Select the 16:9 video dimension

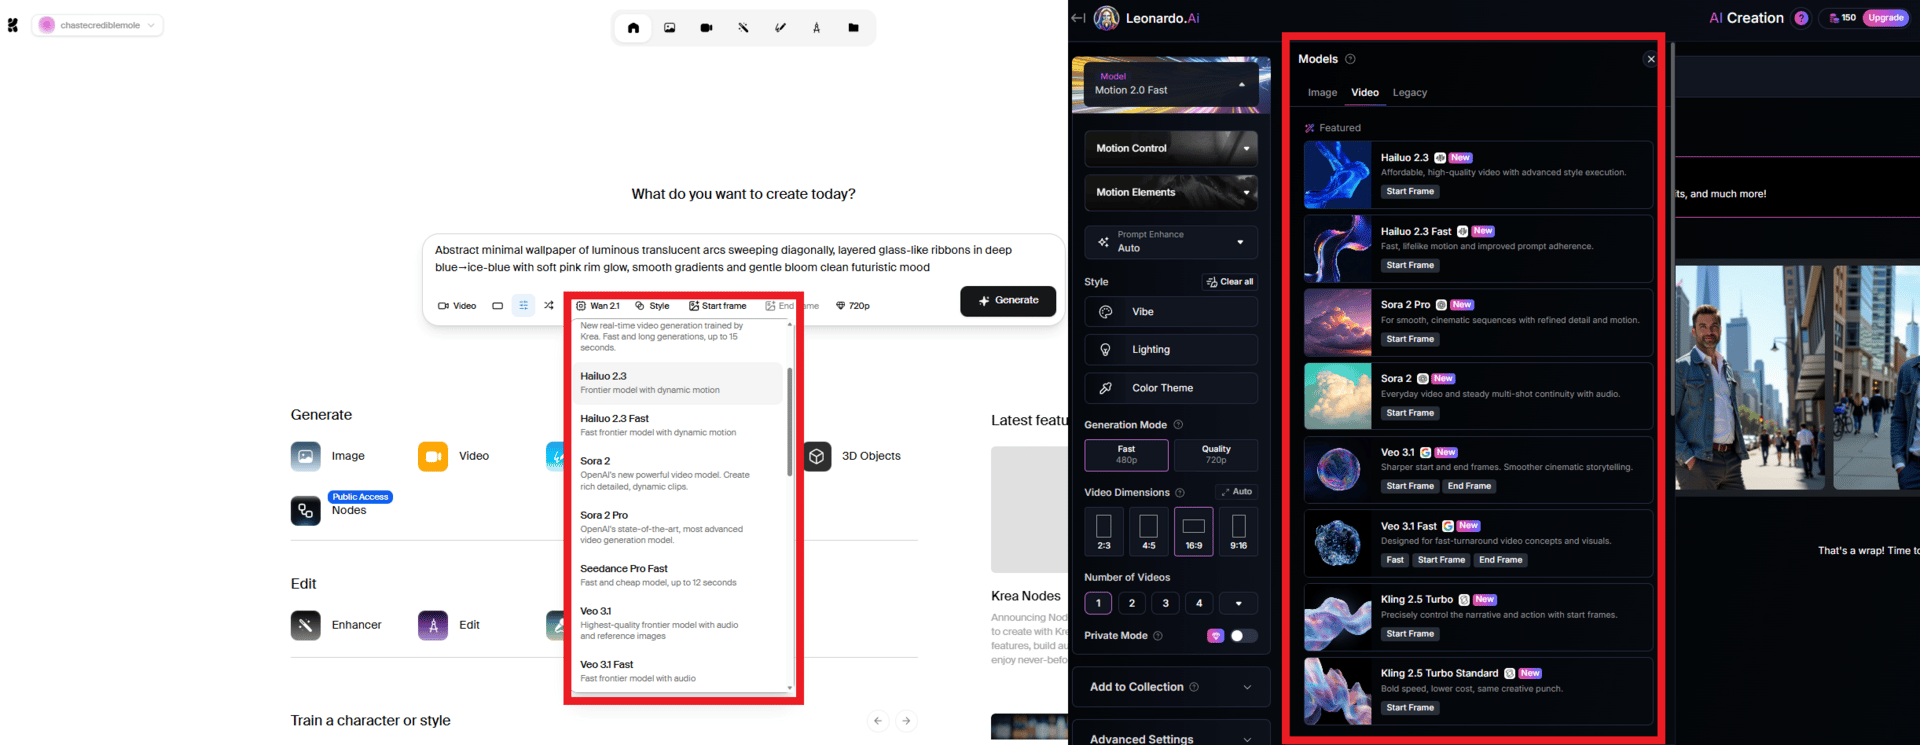pos(1194,531)
